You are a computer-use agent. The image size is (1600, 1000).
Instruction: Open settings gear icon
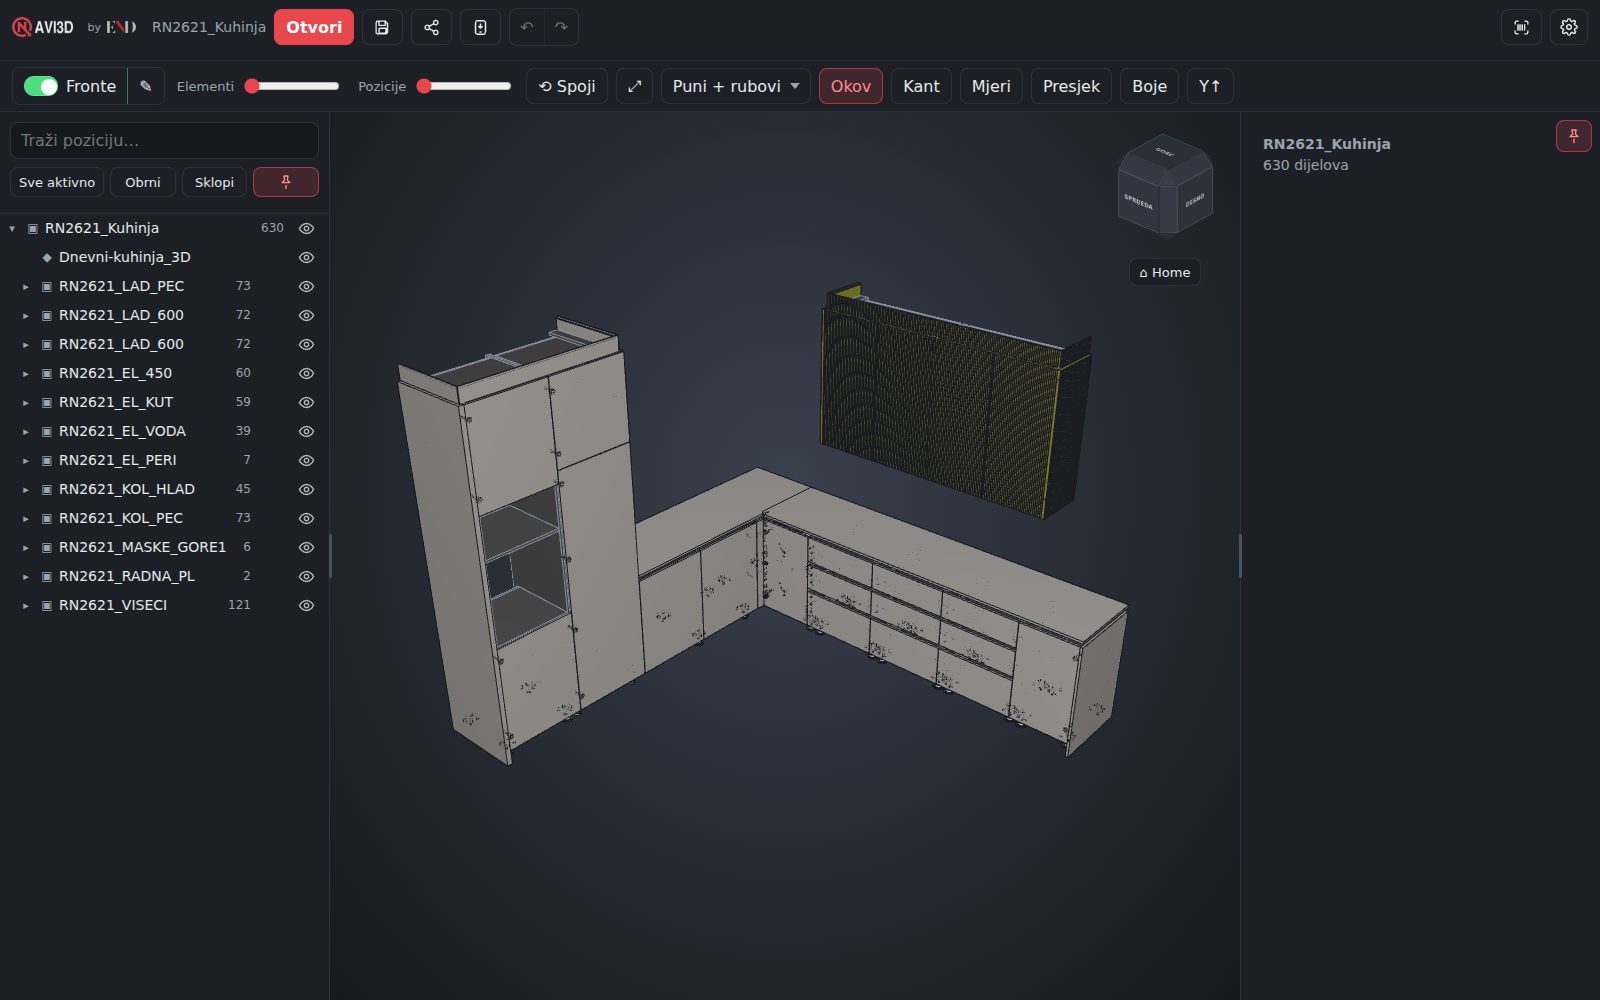[x=1569, y=27]
